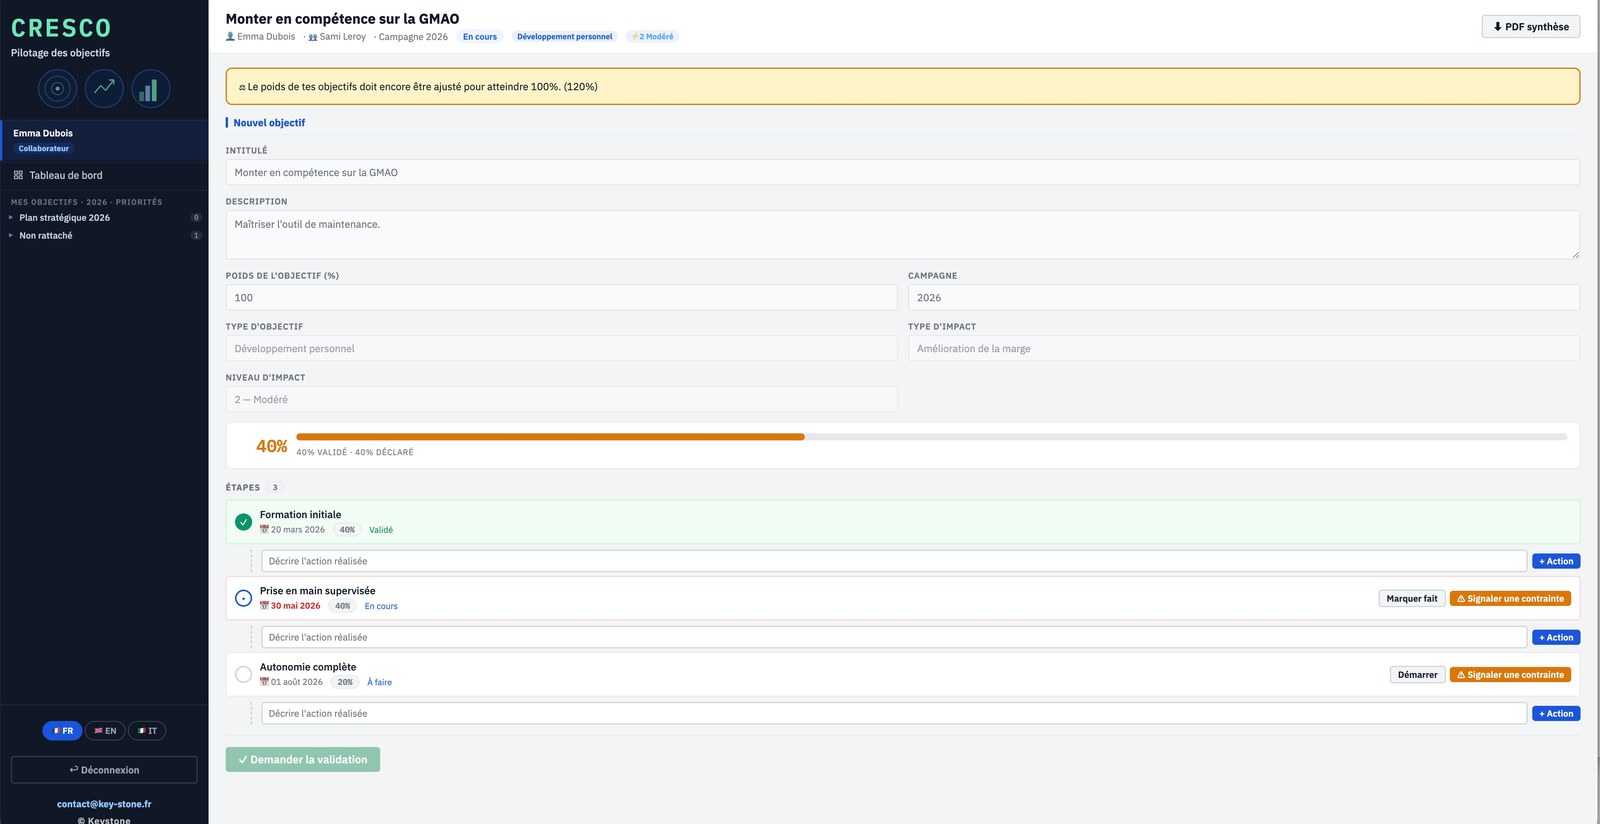Click the Modéré impact badge in header
The image size is (1600, 824).
pyautogui.click(x=652, y=37)
